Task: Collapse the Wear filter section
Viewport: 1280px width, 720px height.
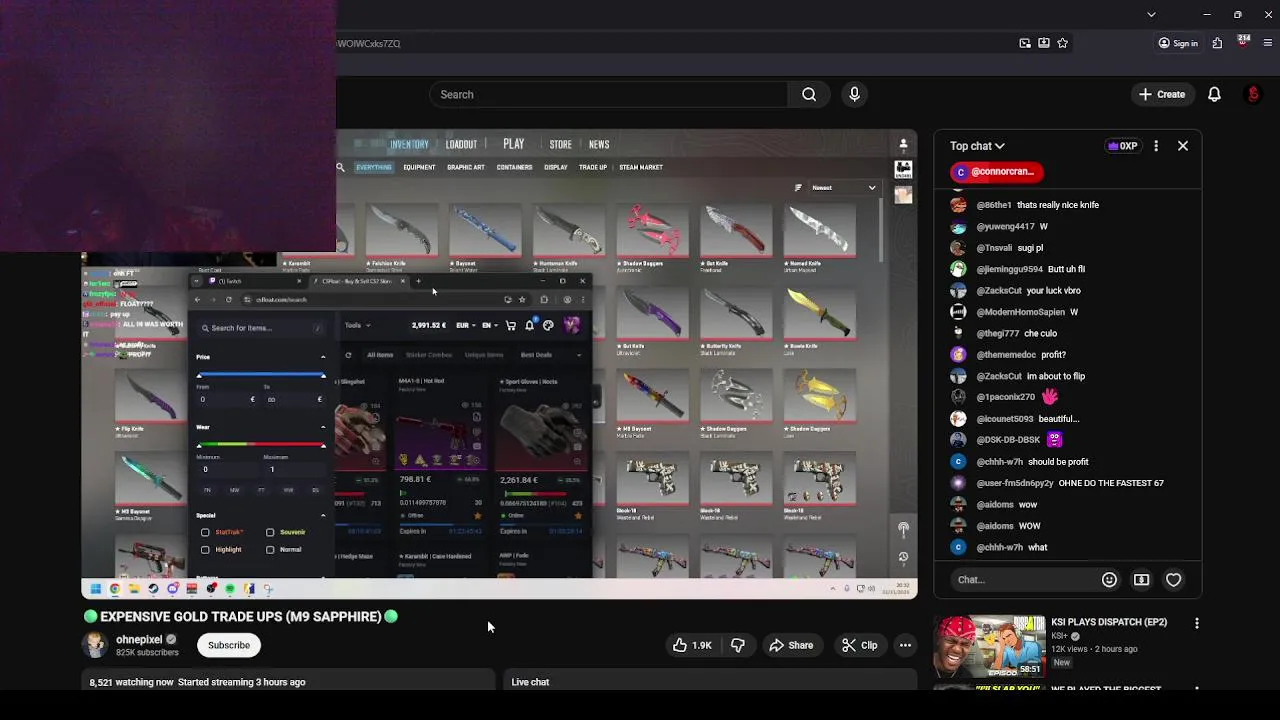Action: (x=322, y=428)
